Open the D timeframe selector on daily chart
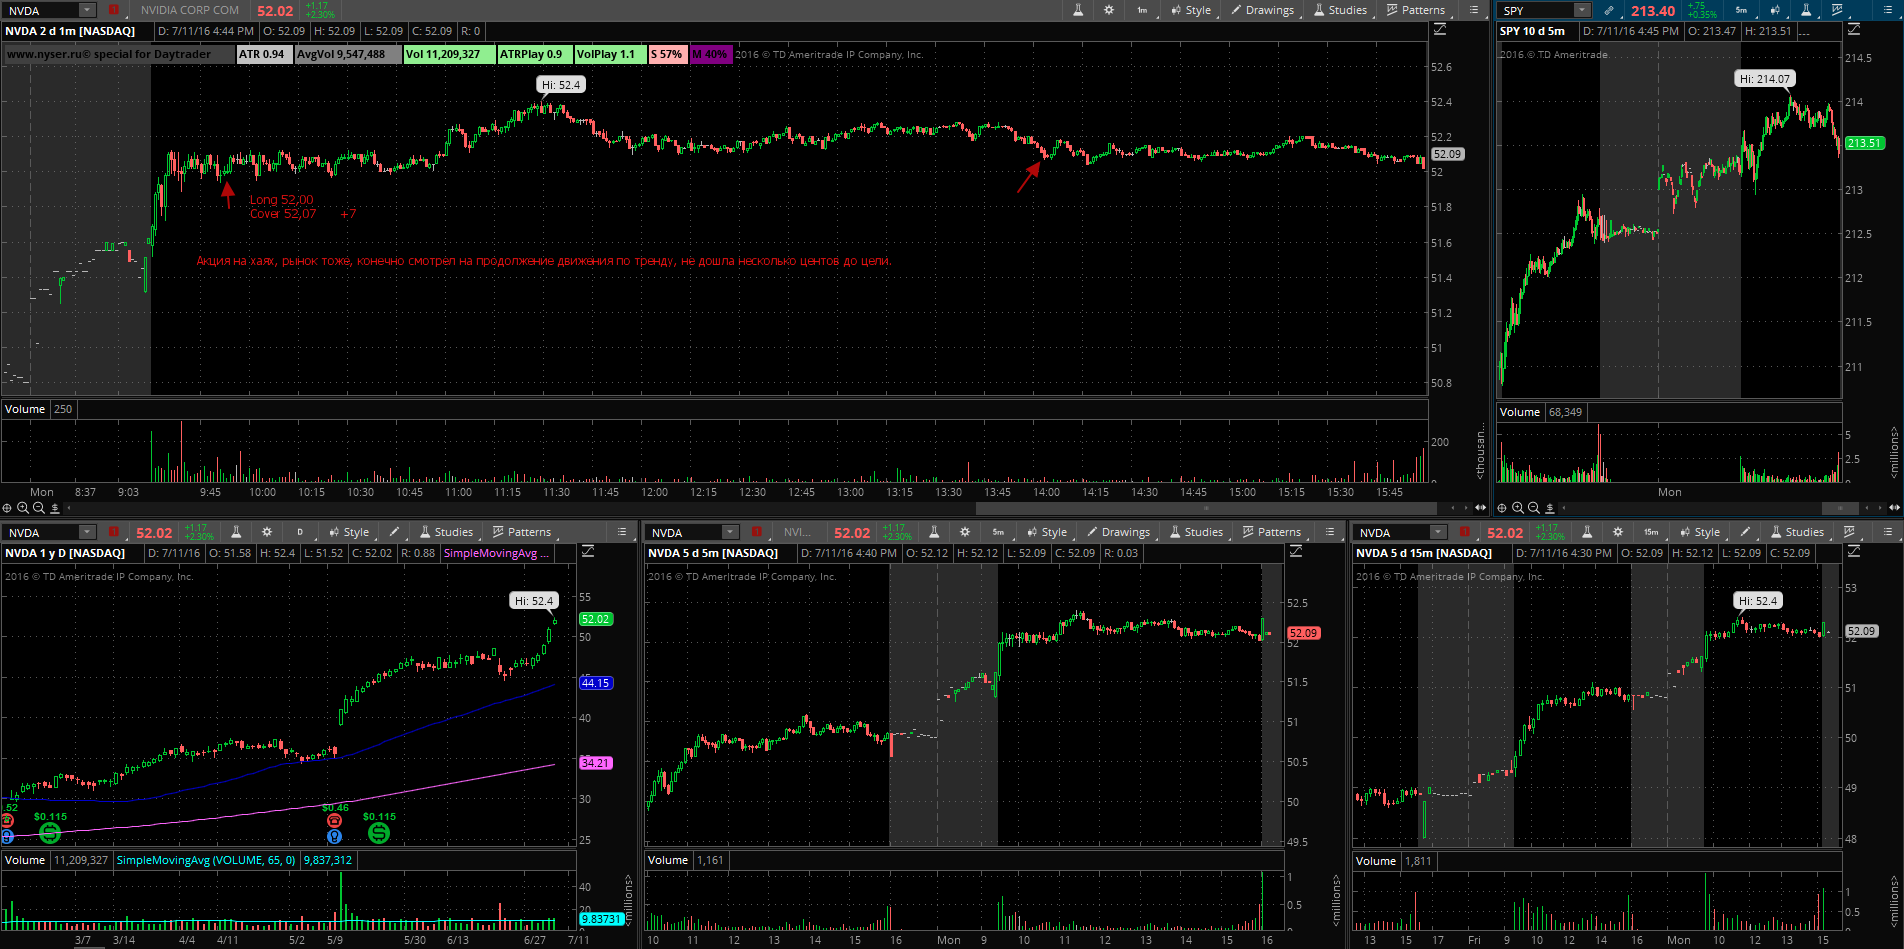This screenshot has height=949, width=1904. [299, 532]
